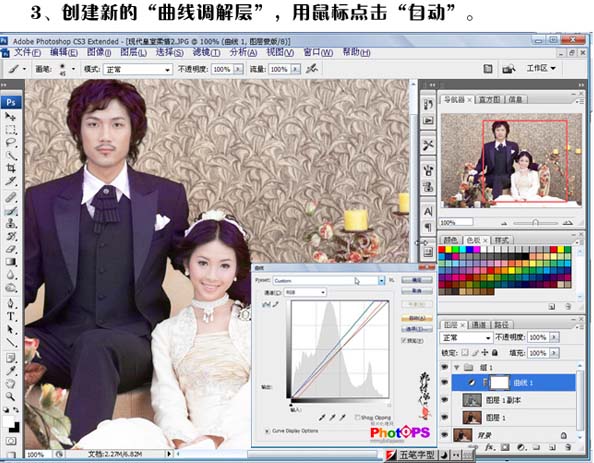Select the Zoom magnifier tool
The width and height of the screenshot is (594, 463).
pos(11,396)
